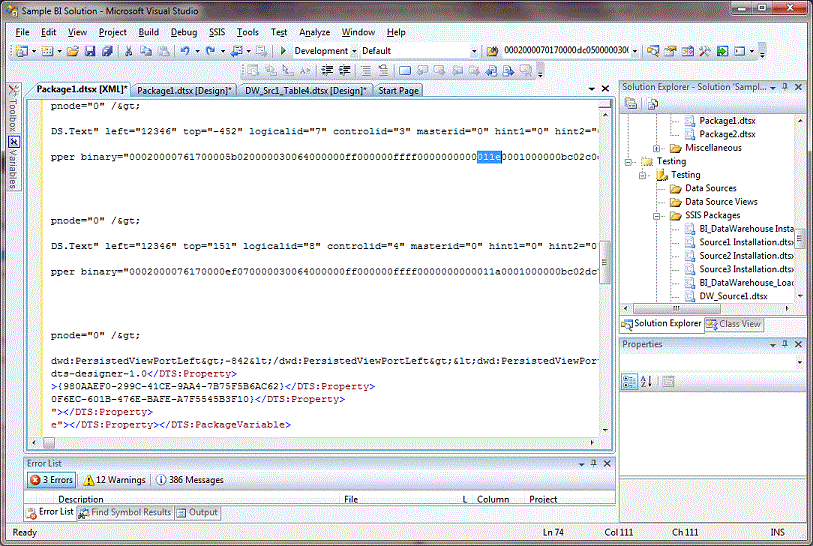Sort Properties alphabetically with A-Z icon
The image size is (813, 546).
point(646,382)
